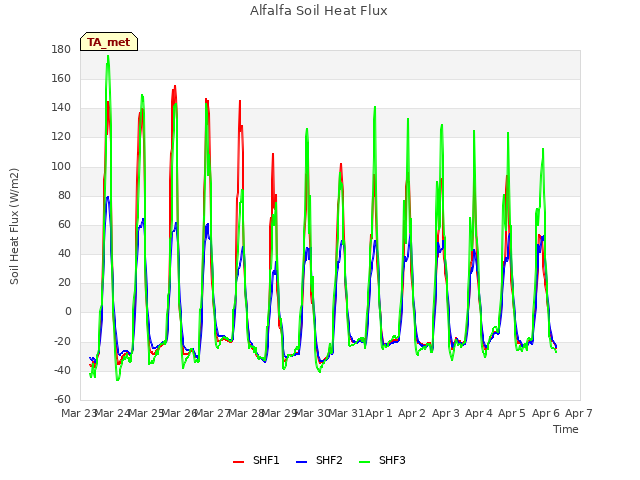The width and height of the screenshot is (640, 480).
Task: Click the Mar 28 x-axis date label
Action: coord(245,413)
